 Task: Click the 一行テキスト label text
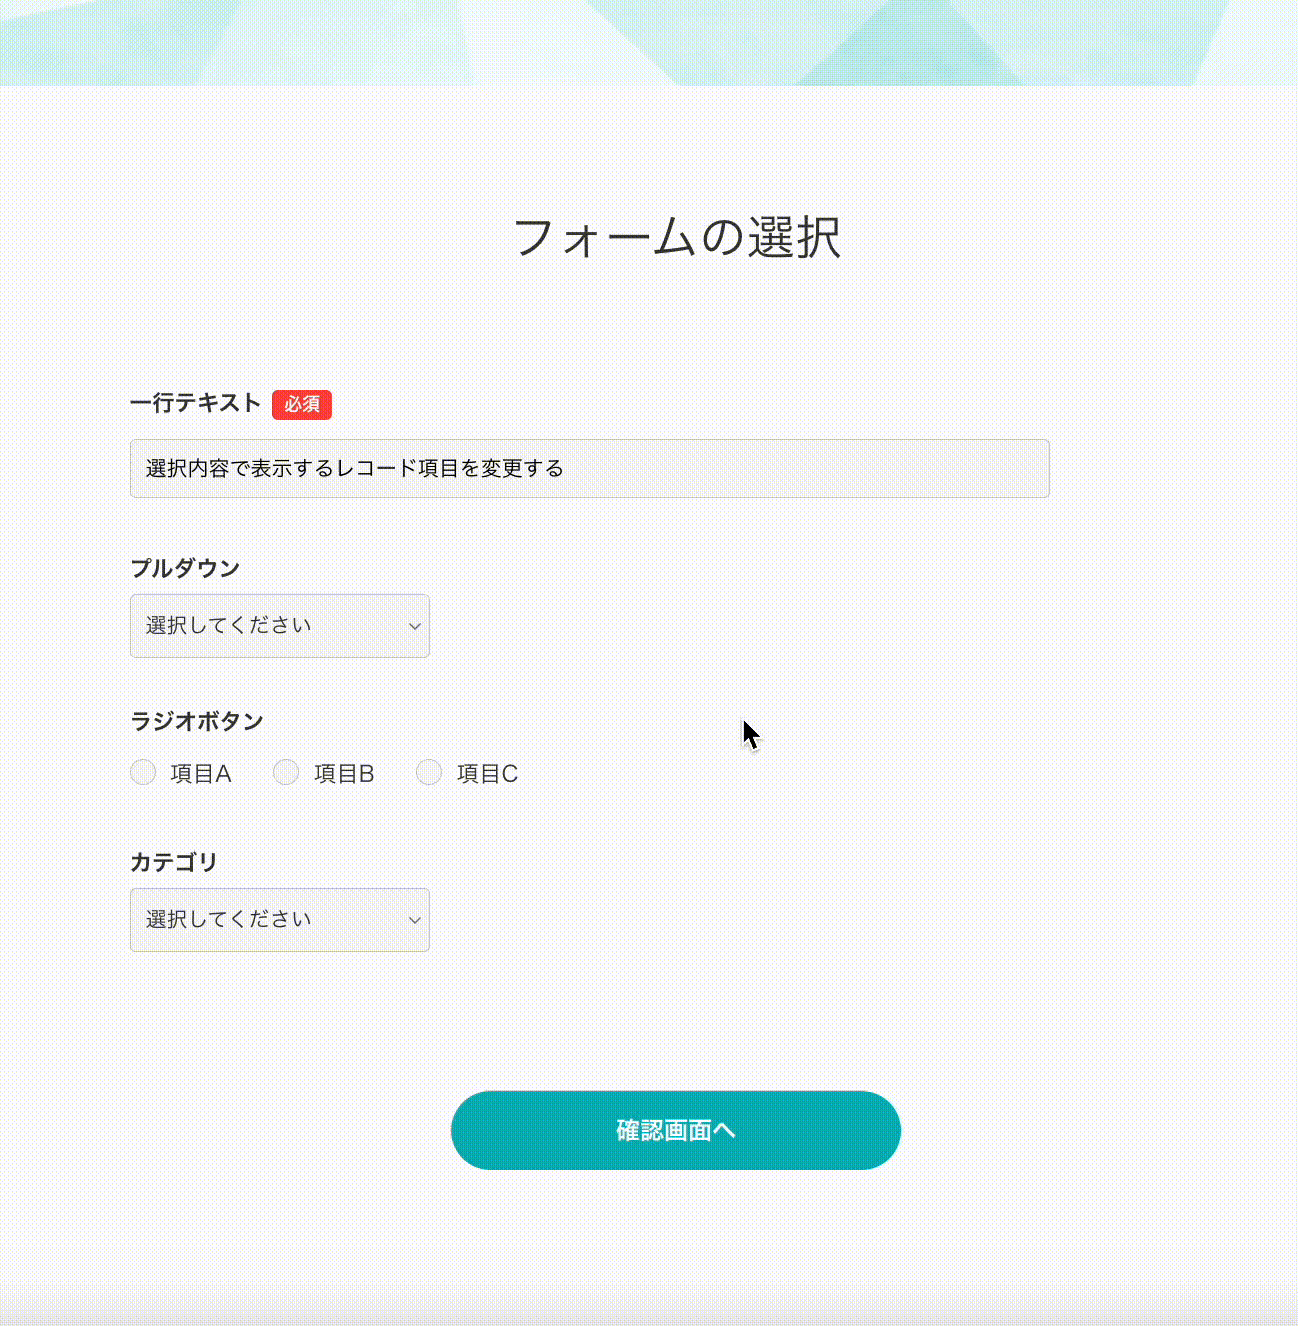[x=196, y=403]
